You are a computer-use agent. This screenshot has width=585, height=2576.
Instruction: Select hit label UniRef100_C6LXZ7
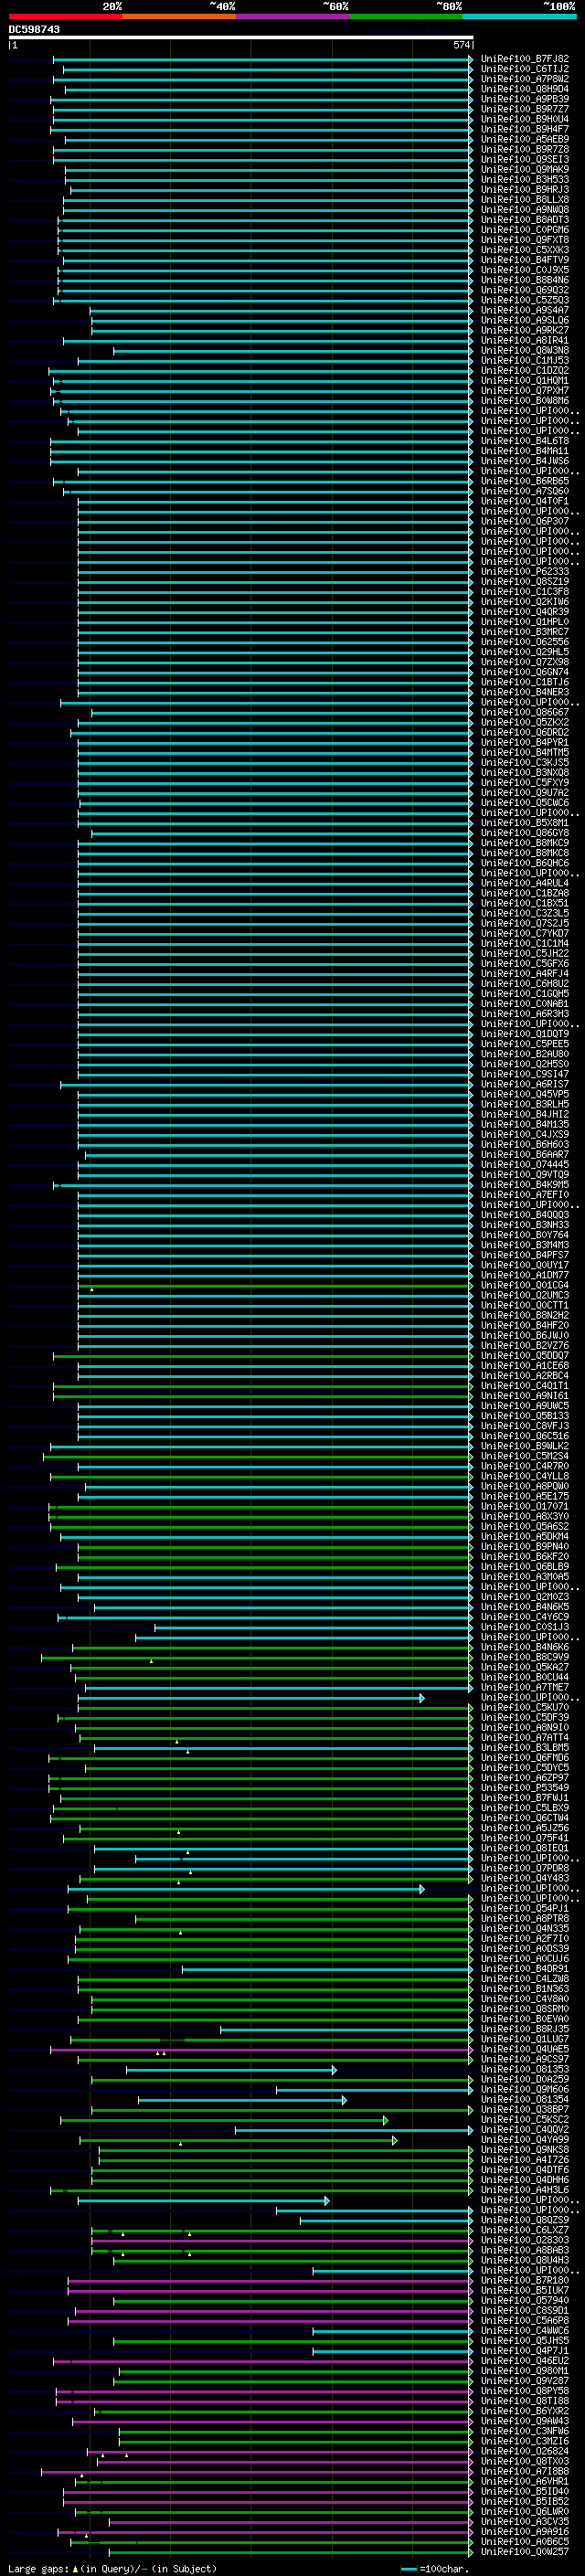click(525, 2230)
